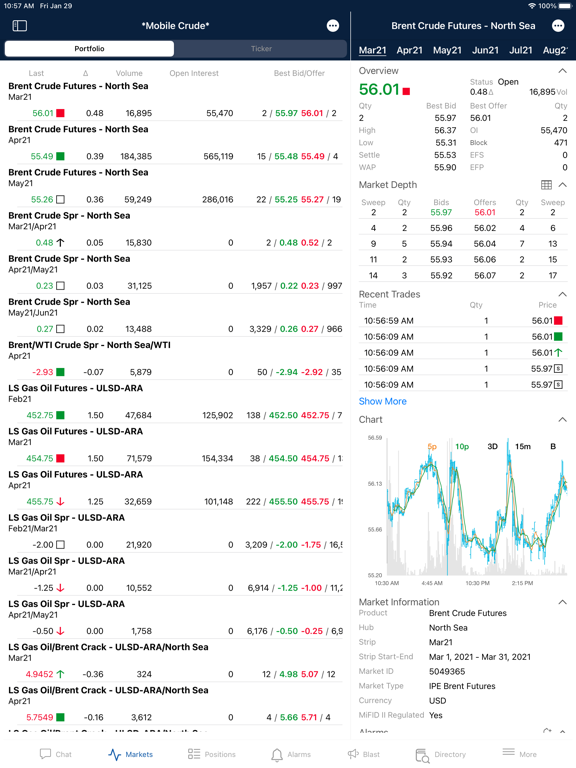Screen dimensions: 576x768
Task: Switch to the Ticker tab
Action: [x=261, y=48]
